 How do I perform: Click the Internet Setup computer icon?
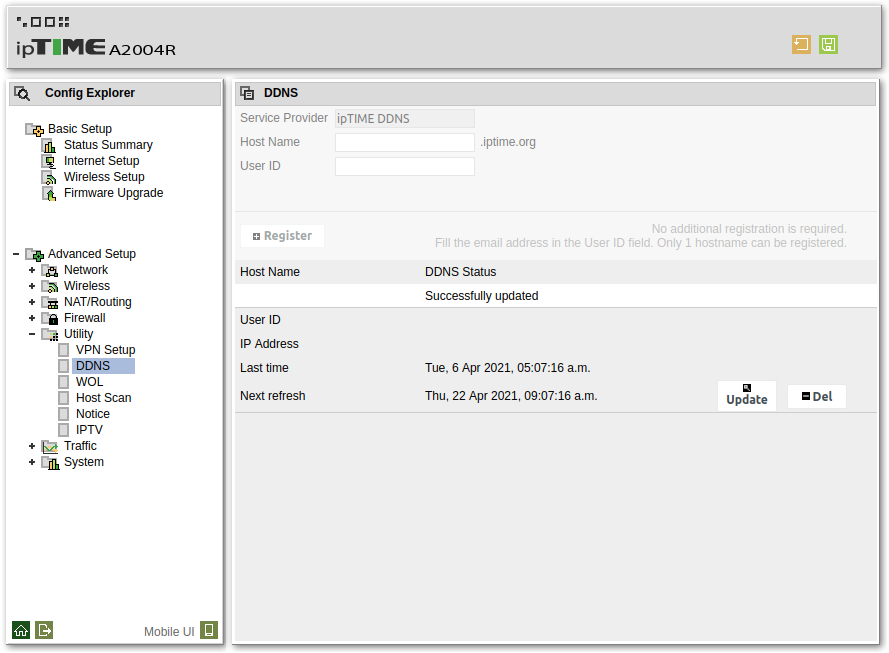click(49, 162)
